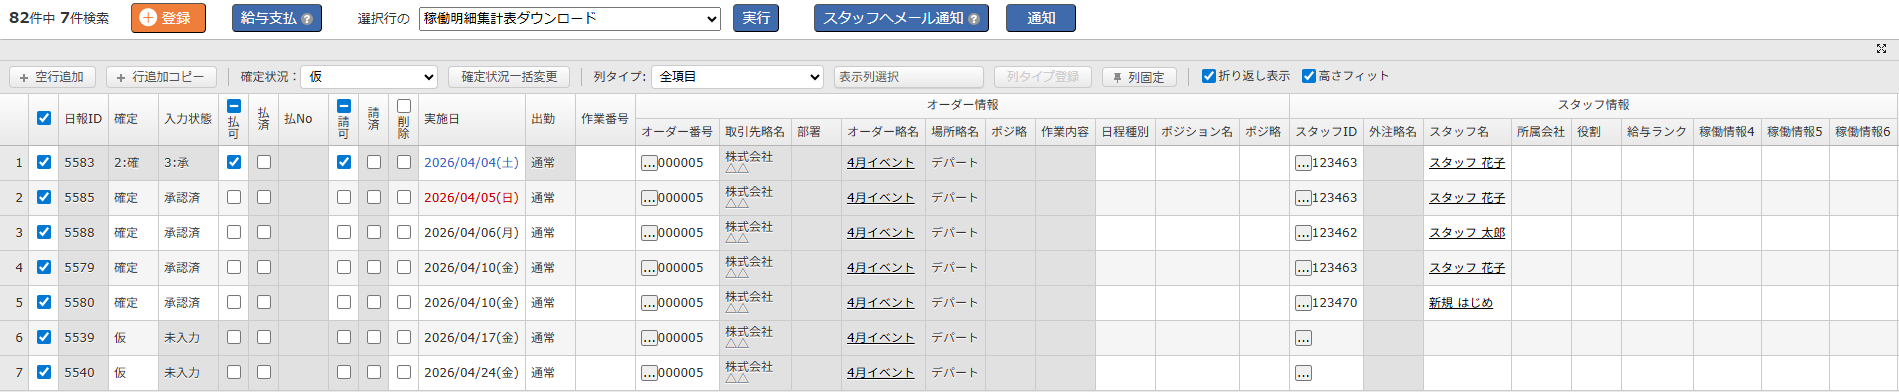Open order lookup for row 5580
Image resolution: width=1899 pixels, height=392 pixels.
click(649, 303)
